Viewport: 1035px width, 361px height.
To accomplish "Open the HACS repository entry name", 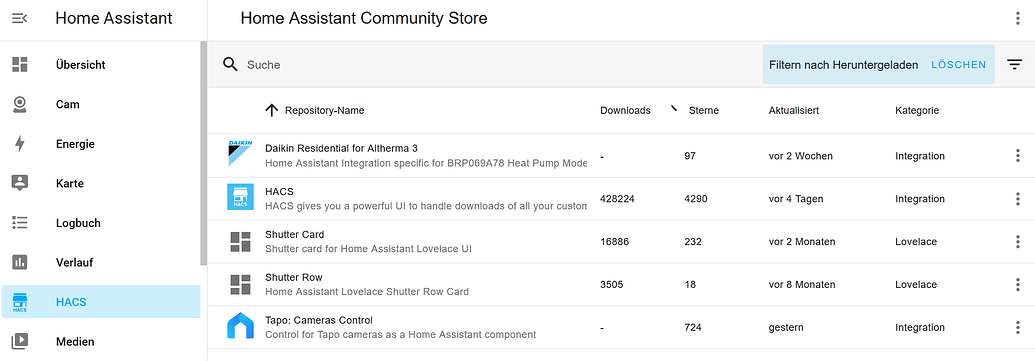I will point(279,191).
